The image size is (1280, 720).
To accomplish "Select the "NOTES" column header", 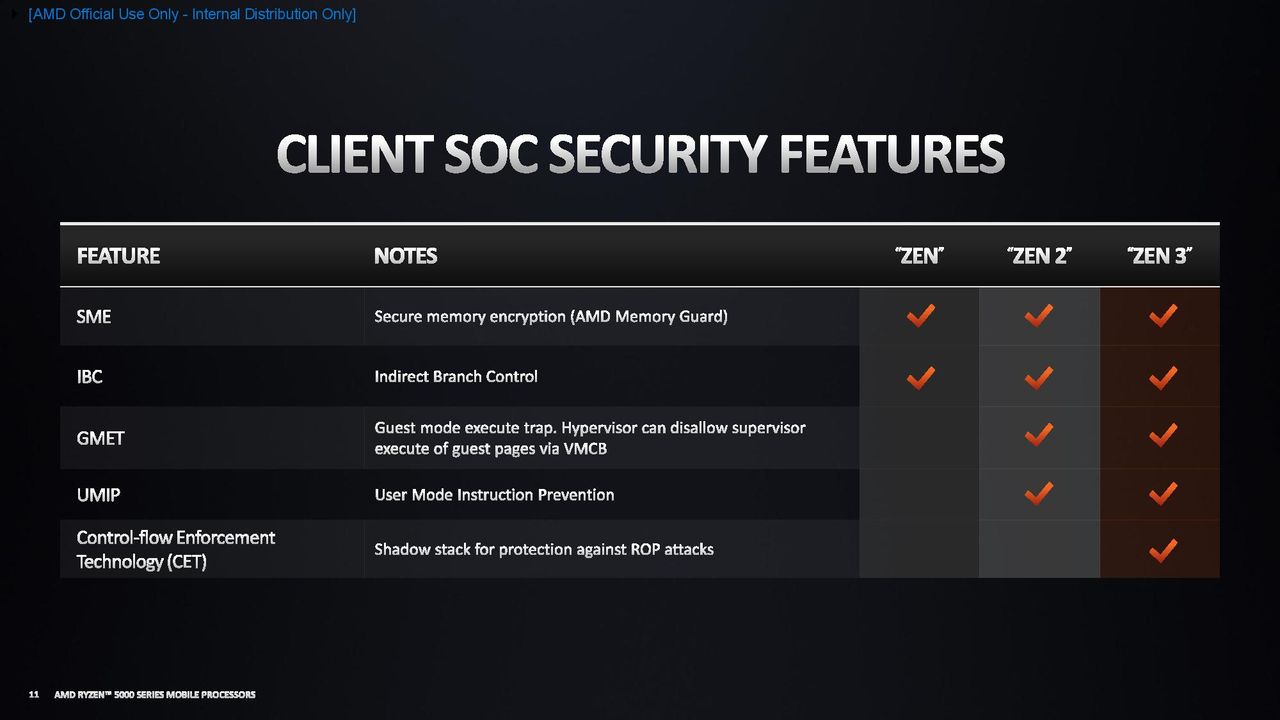I will pyautogui.click(x=405, y=256).
